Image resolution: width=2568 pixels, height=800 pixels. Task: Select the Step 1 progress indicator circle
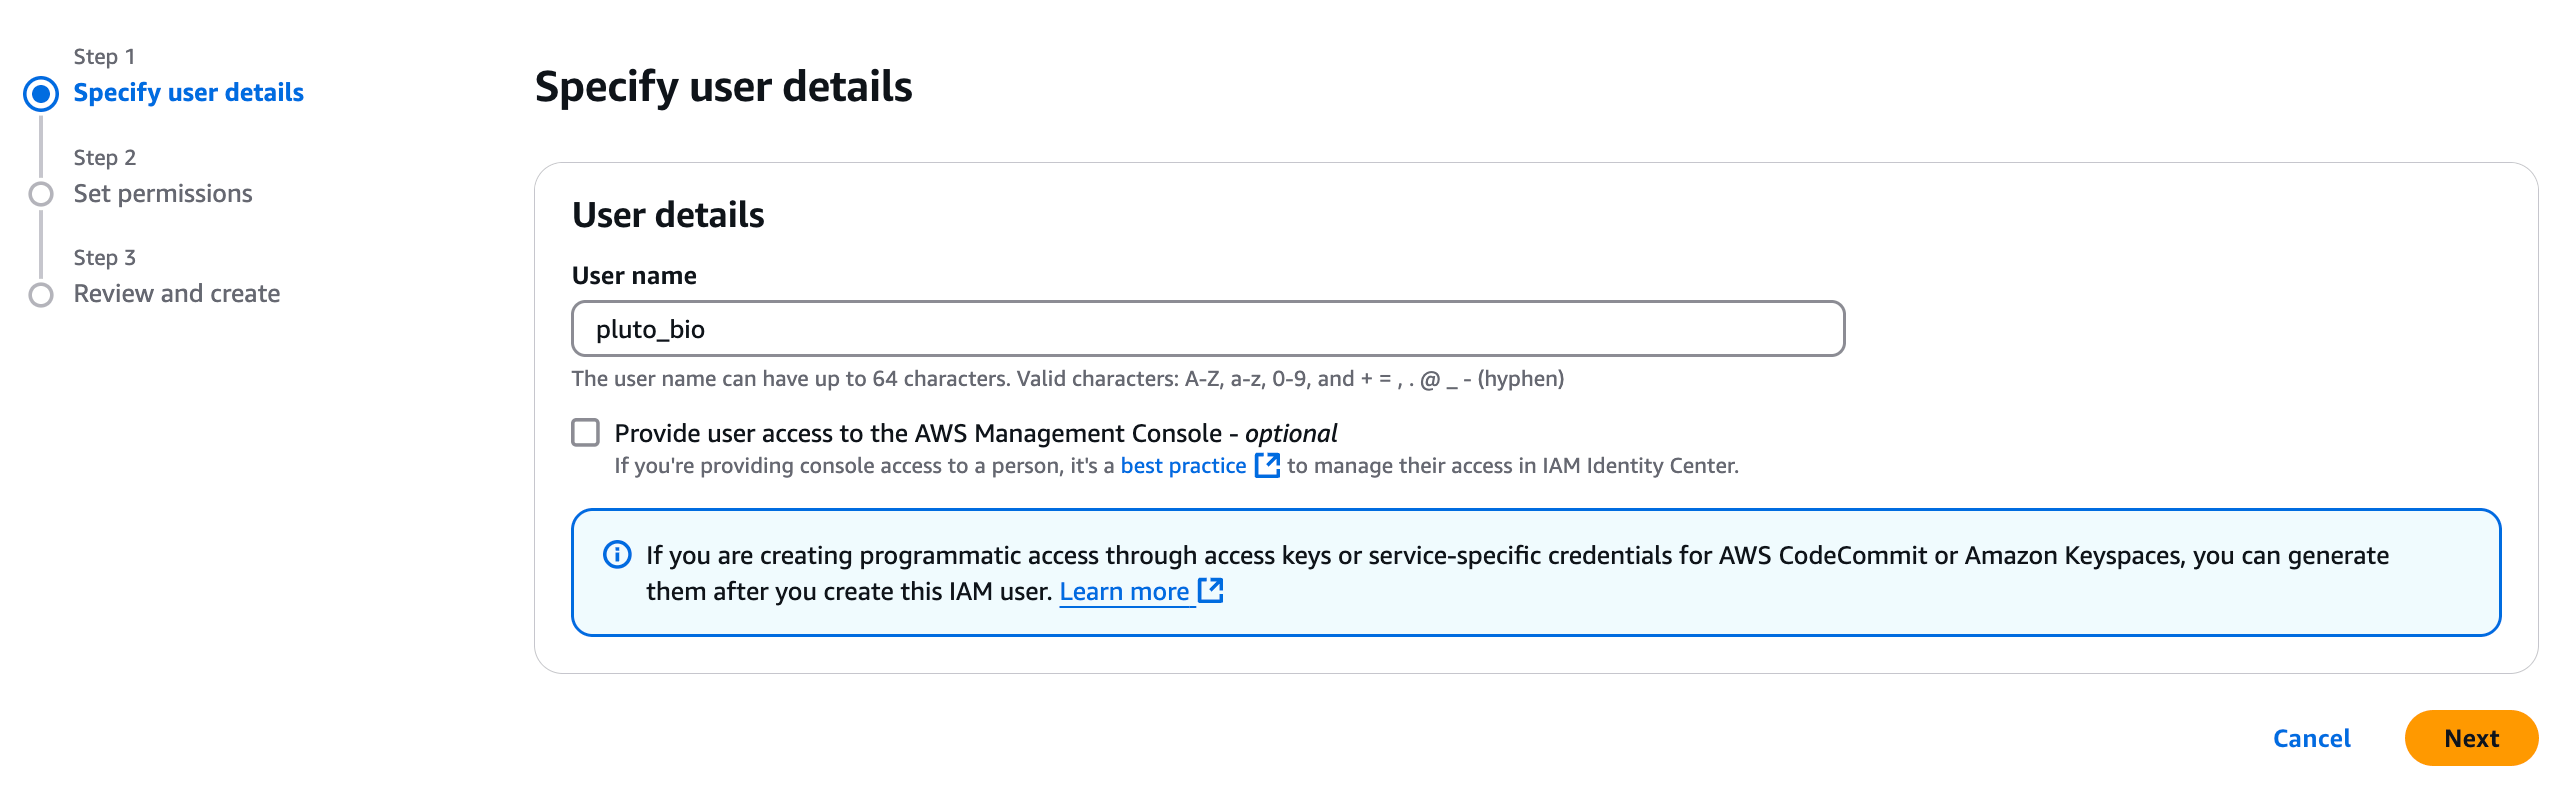tap(41, 94)
